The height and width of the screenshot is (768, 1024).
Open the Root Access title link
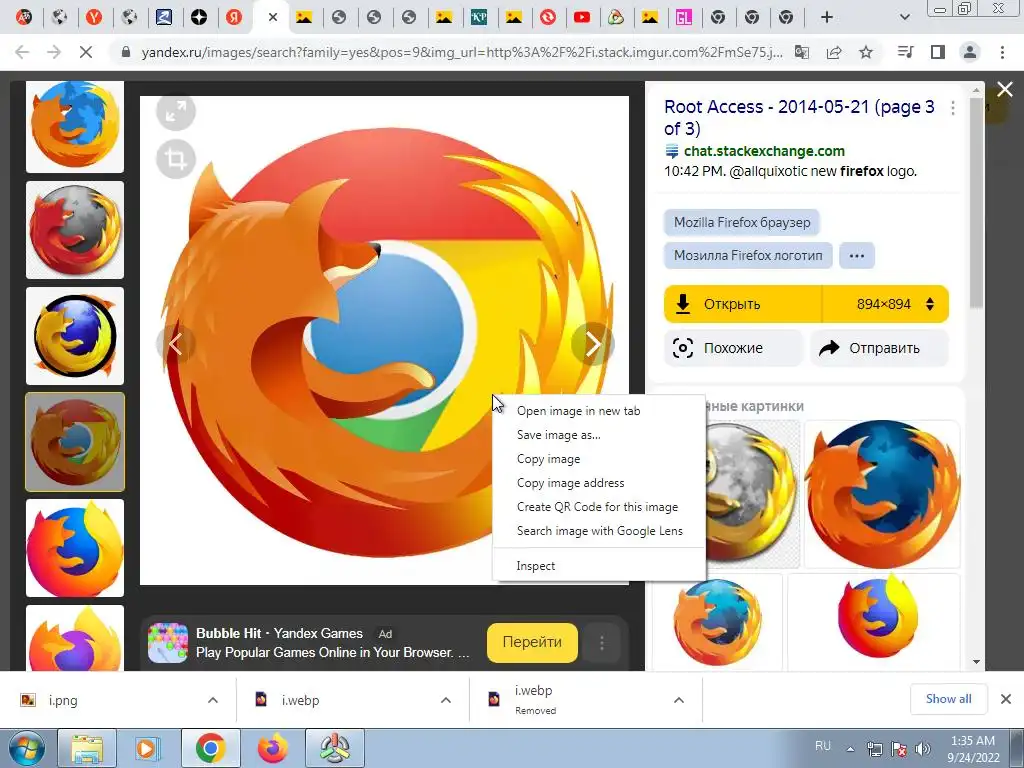pyautogui.click(x=799, y=118)
